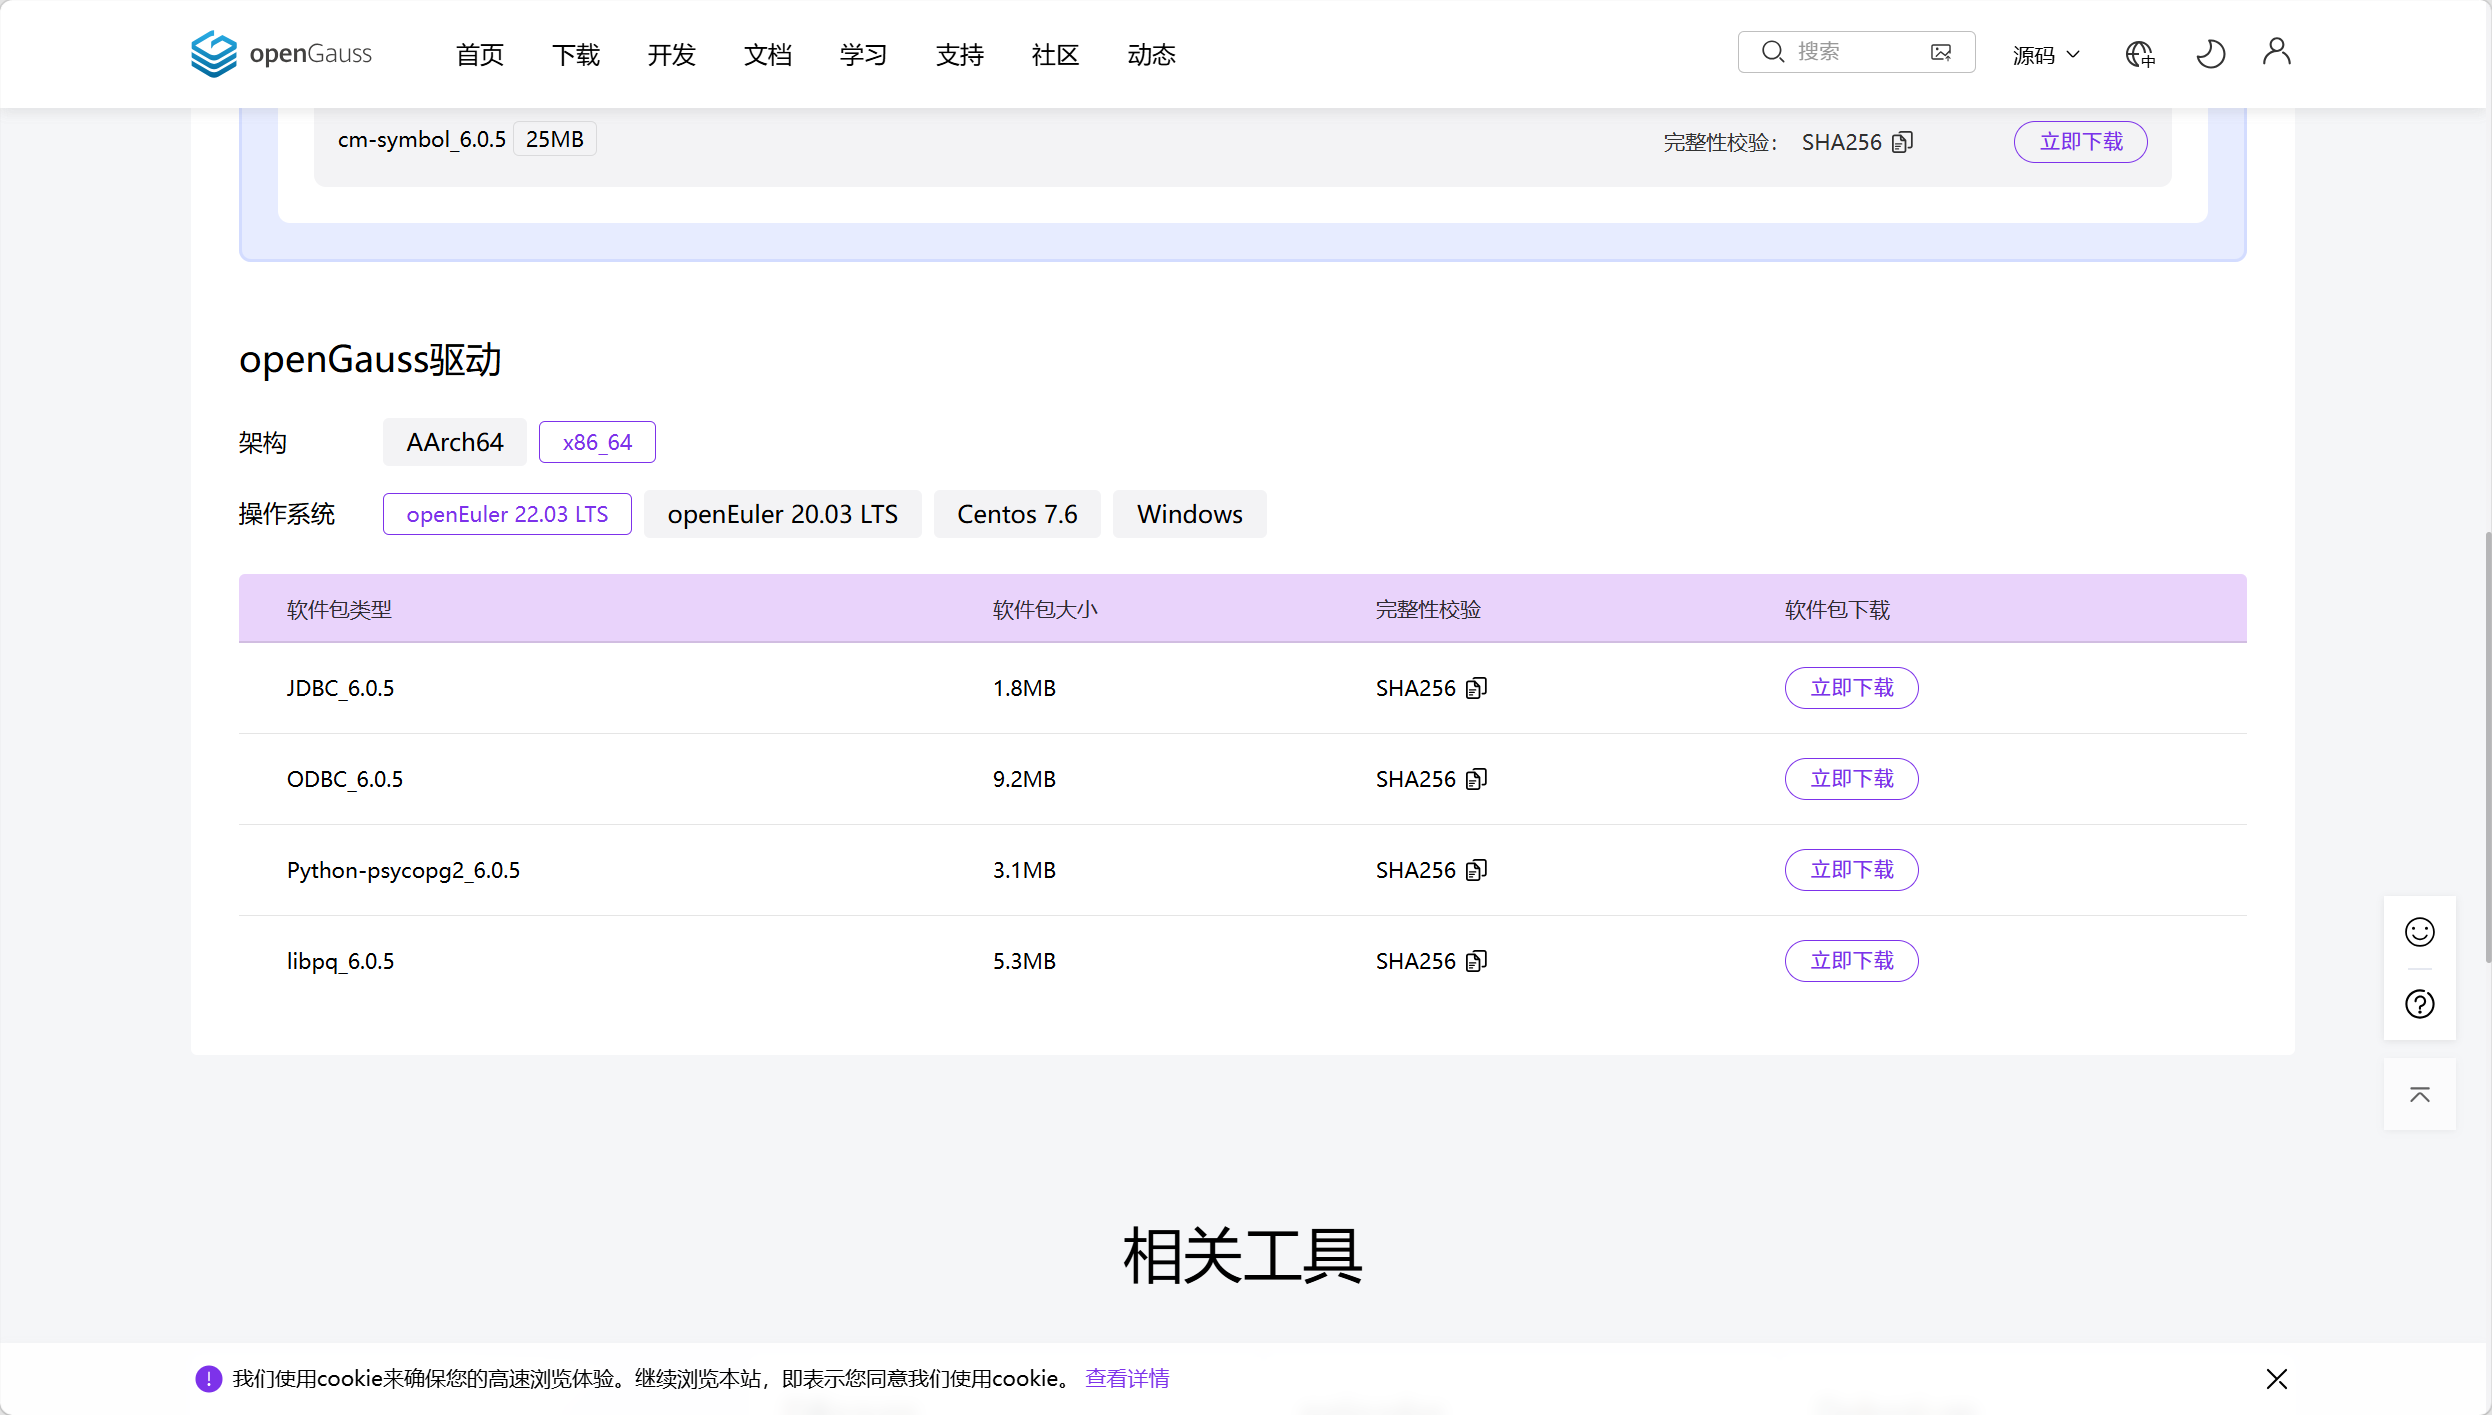Copy SHA256 for ODBC_6.0.5

click(1477, 779)
